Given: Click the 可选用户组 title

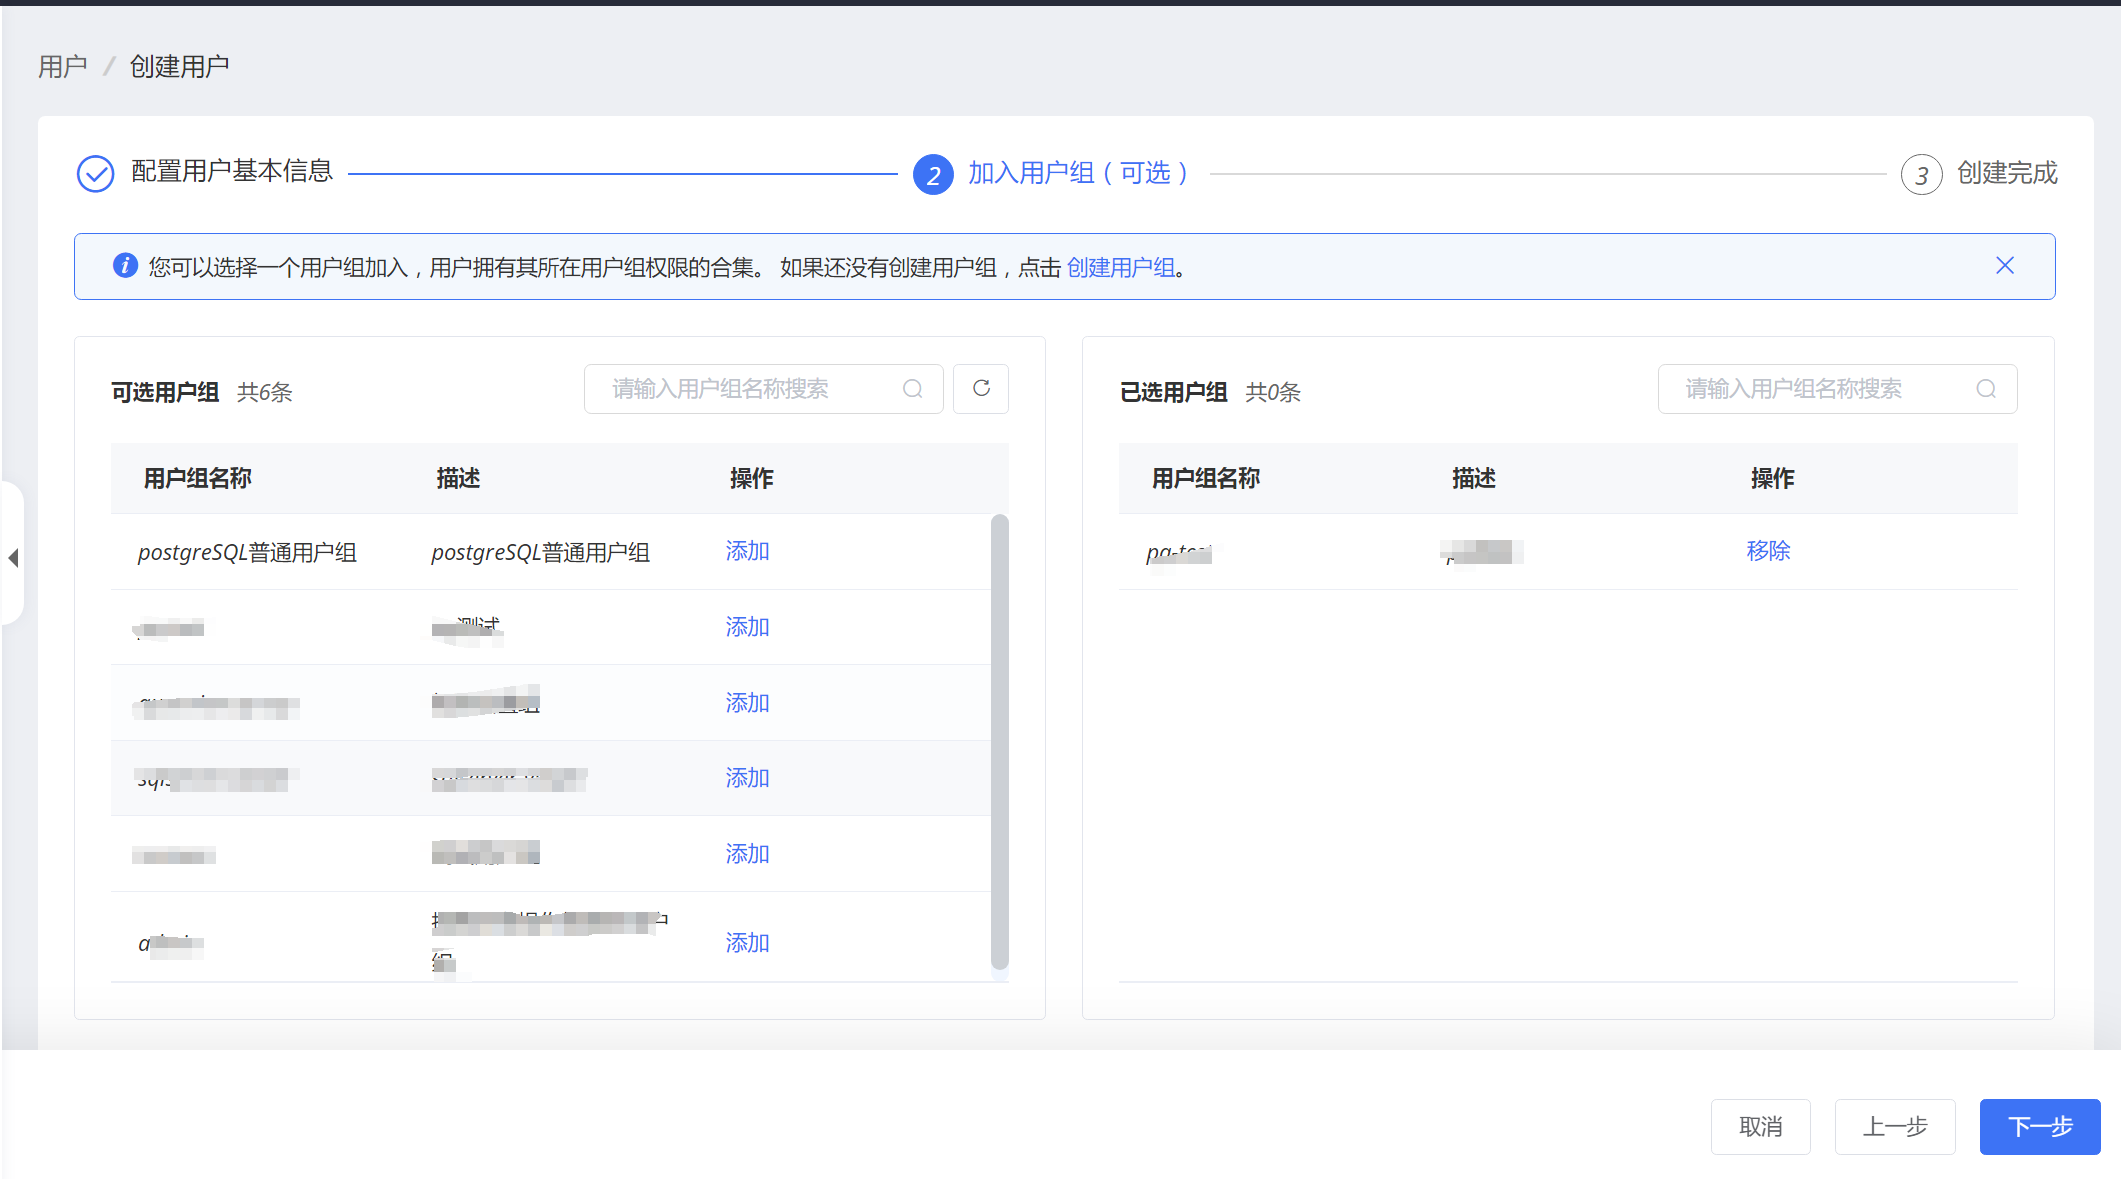Looking at the screenshot, I should pyautogui.click(x=165, y=393).
